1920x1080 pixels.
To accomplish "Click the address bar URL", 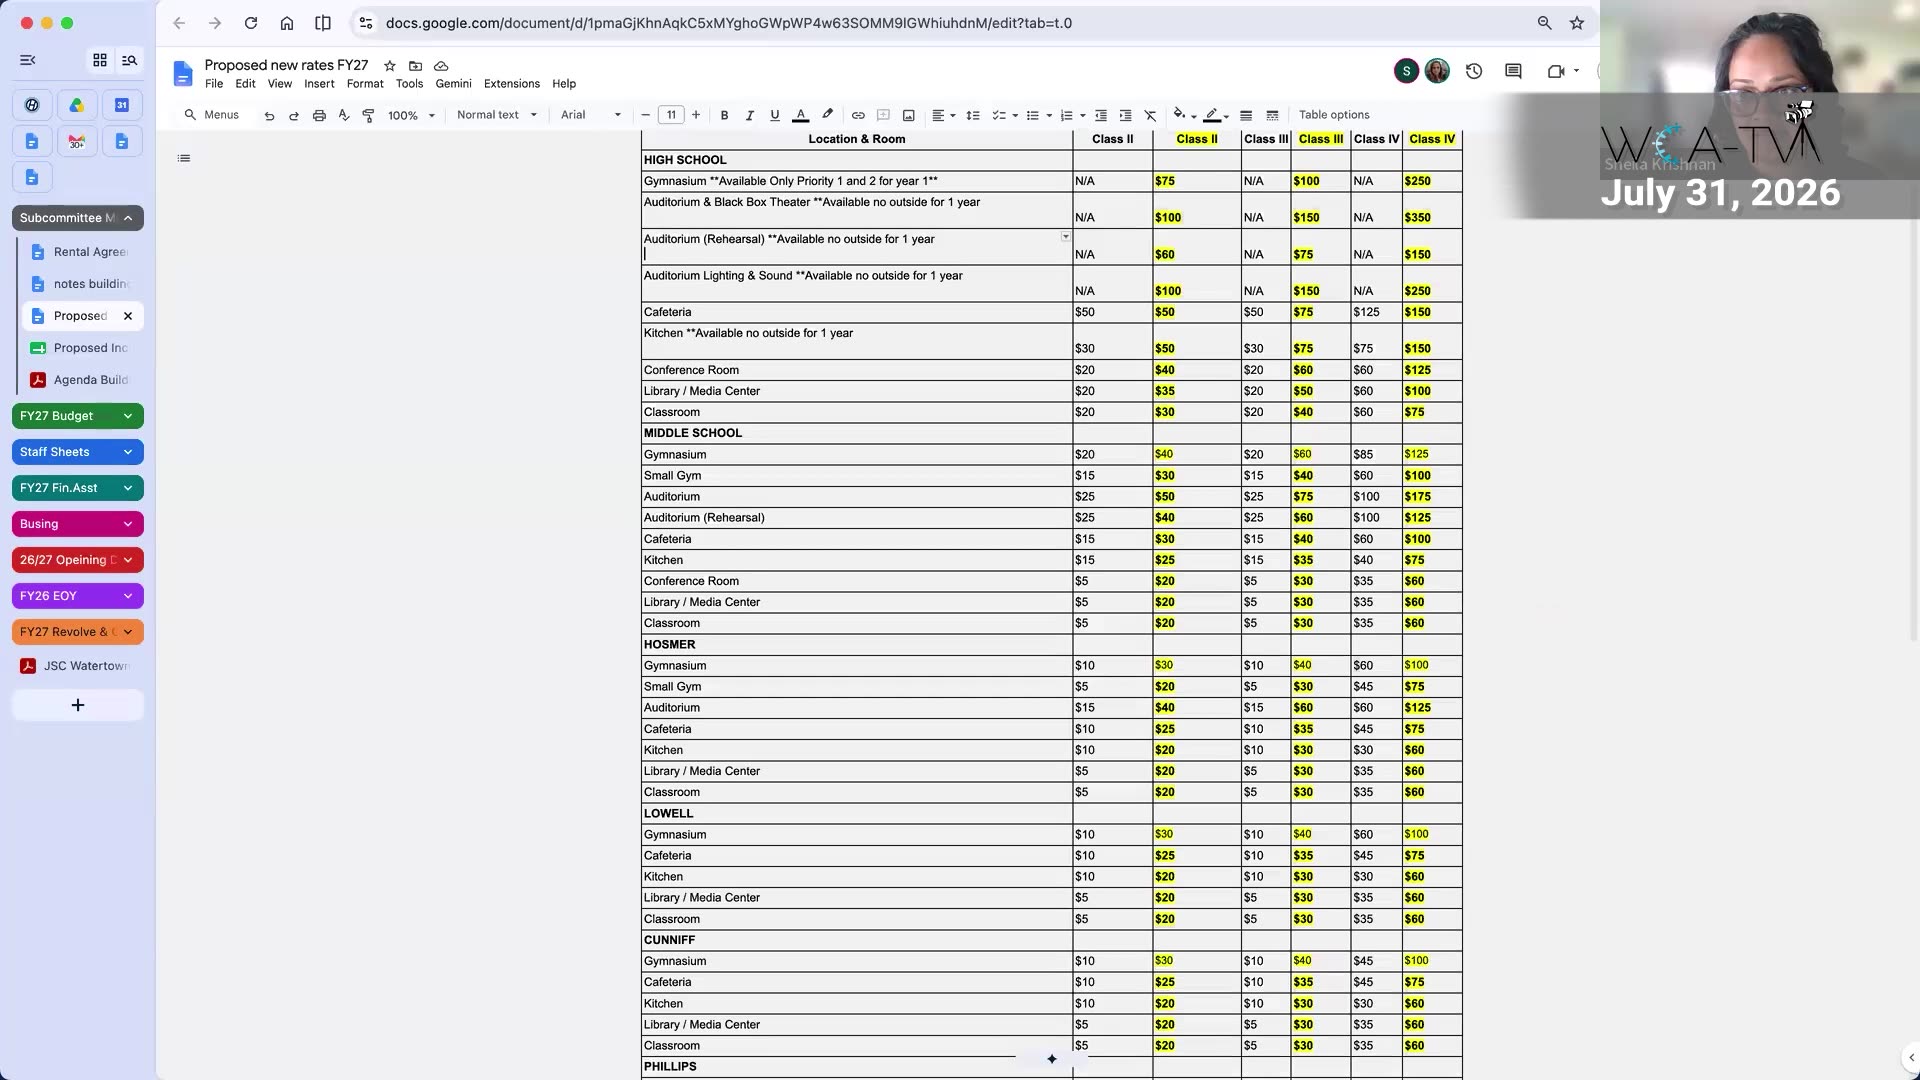I will pyautogui.click(x=729, y=23).
